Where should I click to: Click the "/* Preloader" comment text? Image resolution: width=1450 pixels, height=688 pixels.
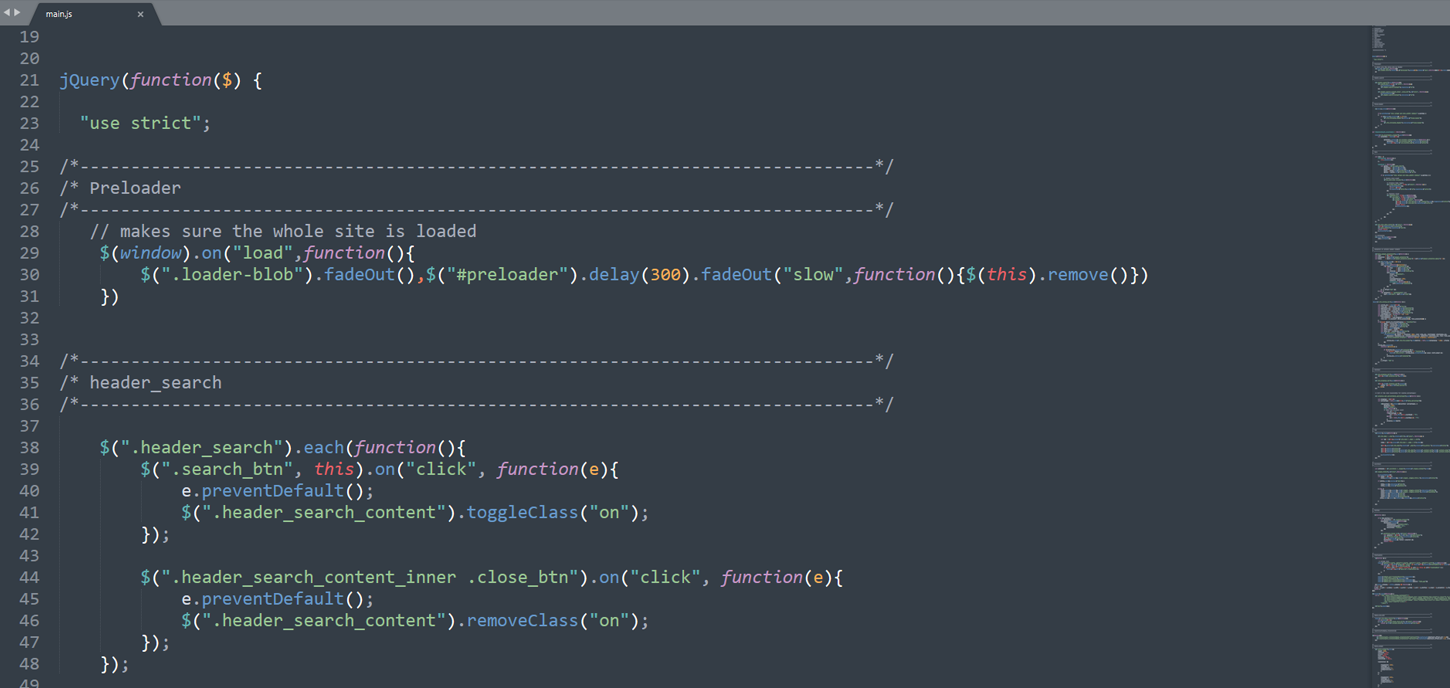[120, 188]
